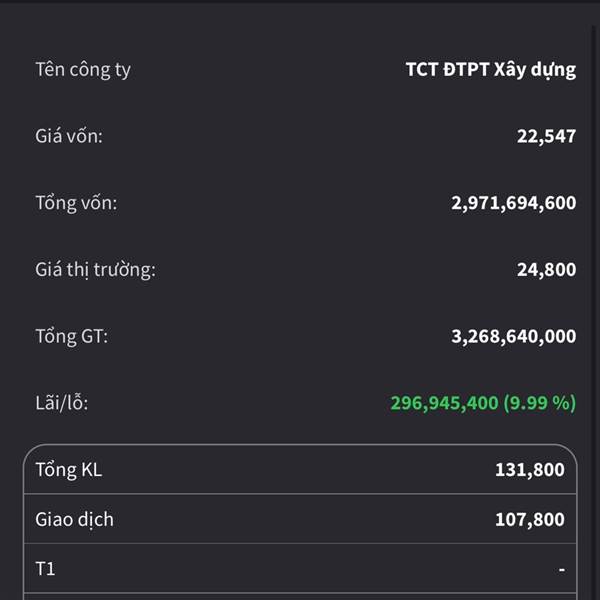This screenshot has width=600, height=600.
Task: Click the T1 dash value
Action: [x=561, y=569]
